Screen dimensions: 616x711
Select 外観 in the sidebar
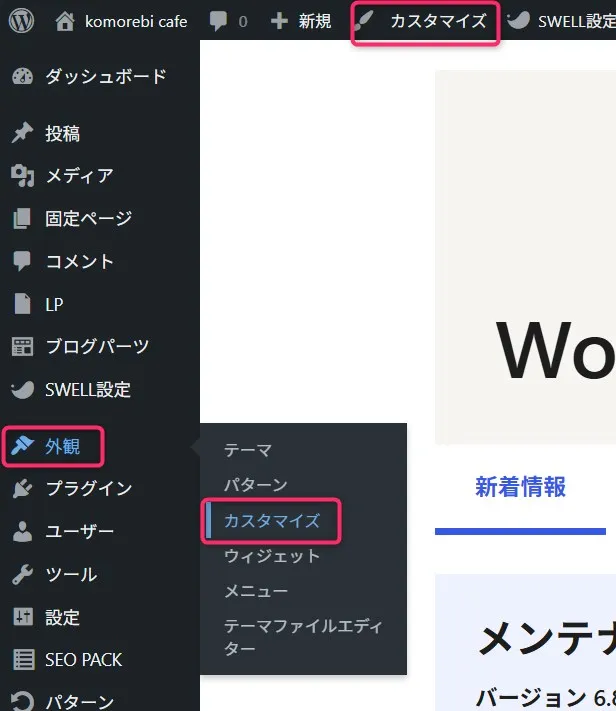click(x=63, y=447)
